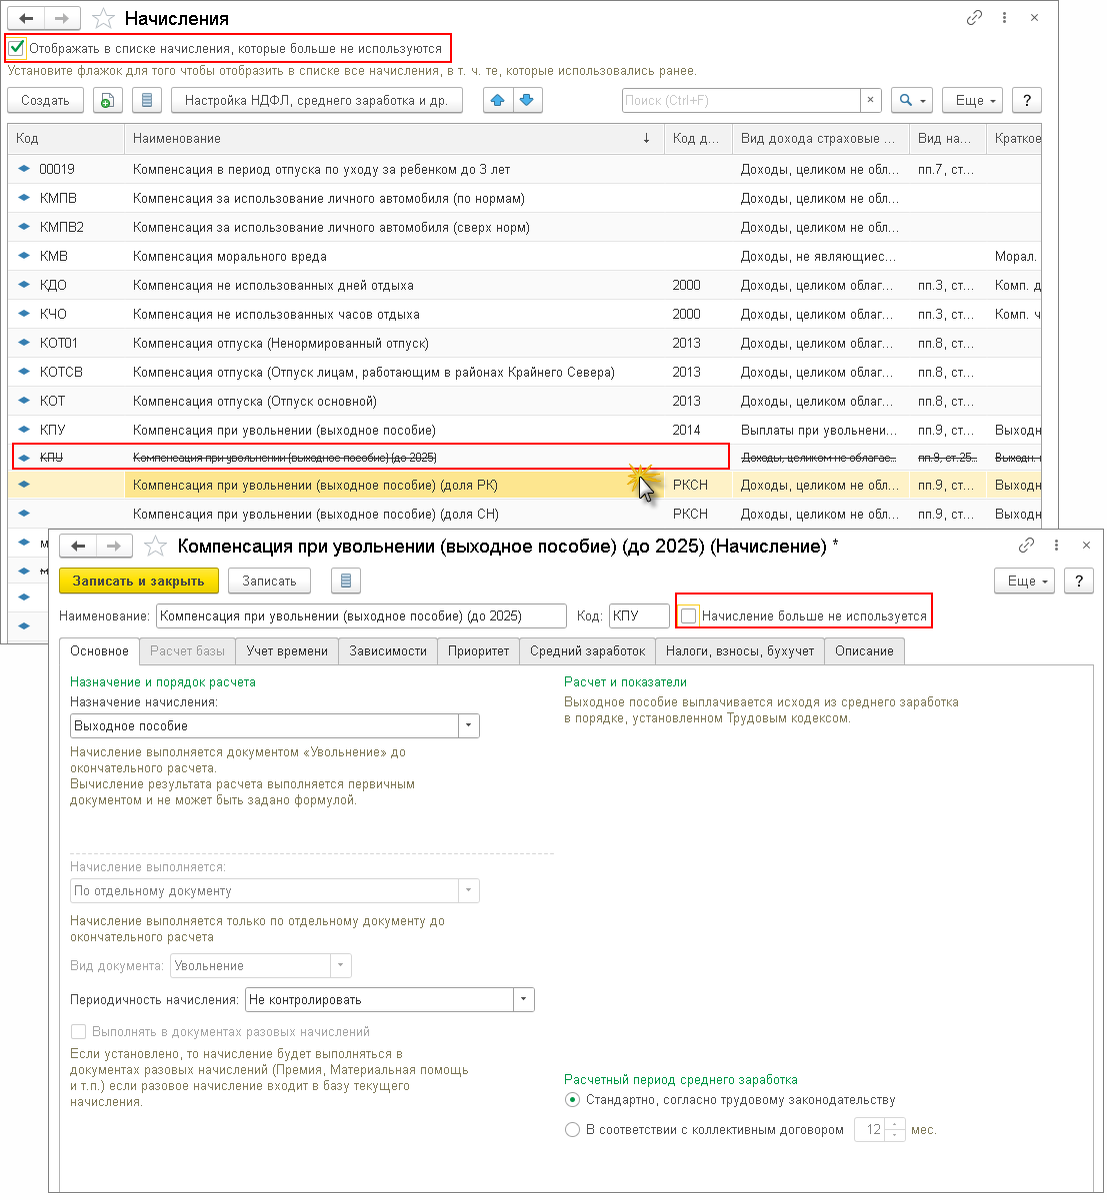Image resolution: width=1107 pixels, height=1200 pixels.
Task: Expand Начисление выполняется dropdown
Action: click(x=468, y=891)
